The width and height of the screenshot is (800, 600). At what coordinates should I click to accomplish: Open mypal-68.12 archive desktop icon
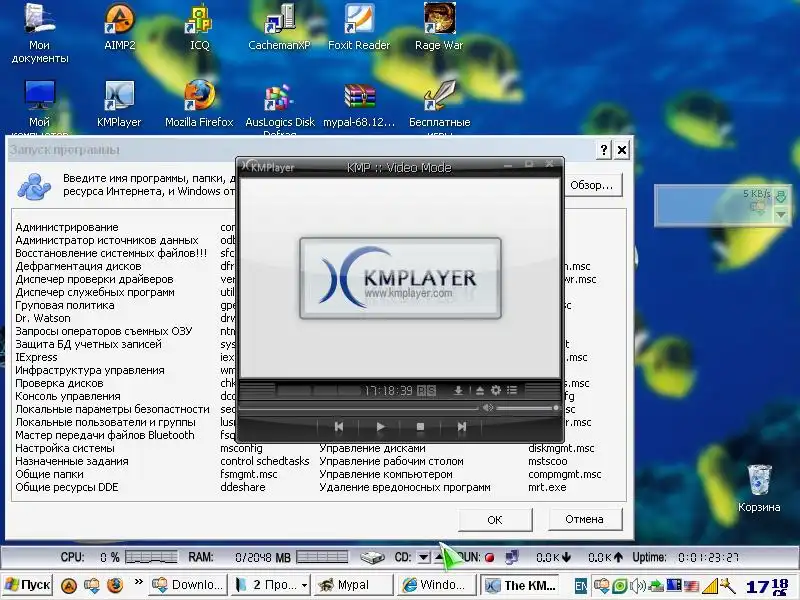coord(359,104)
